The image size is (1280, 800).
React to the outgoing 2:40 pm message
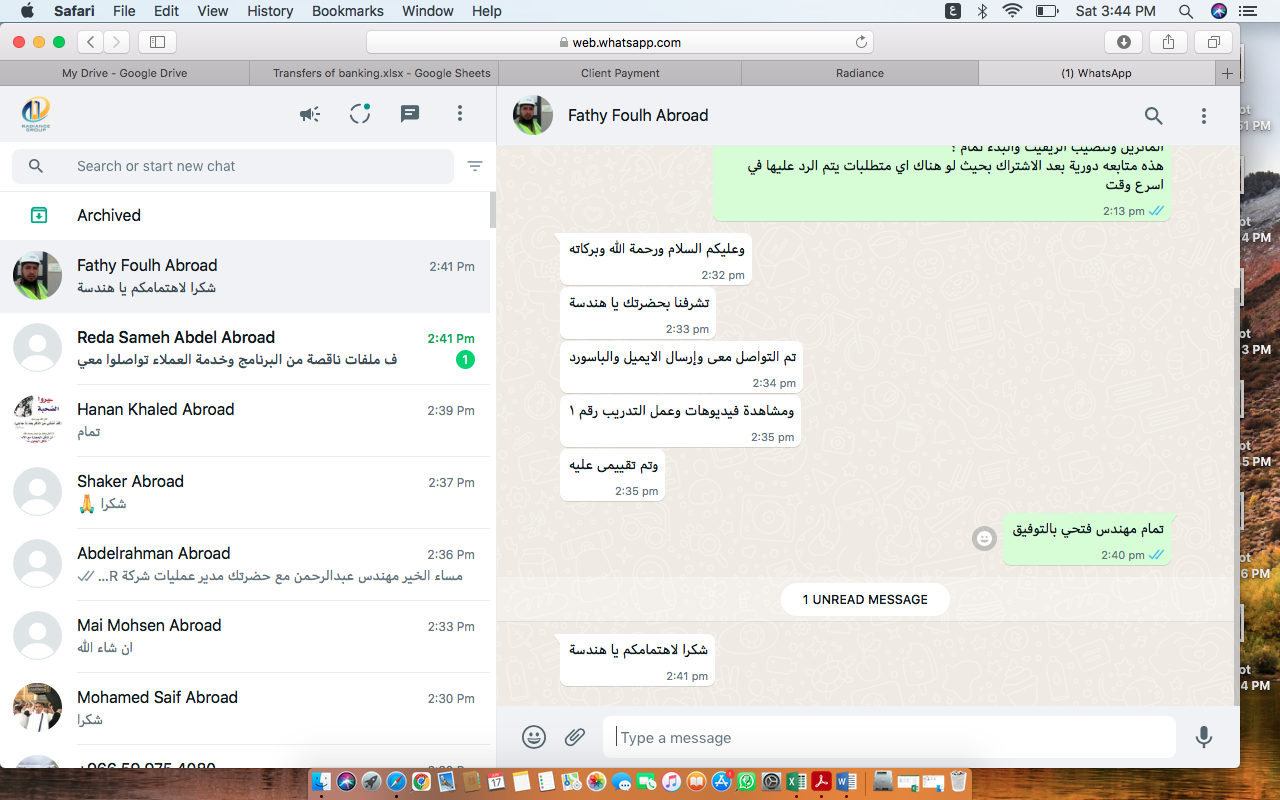(985, 539)
